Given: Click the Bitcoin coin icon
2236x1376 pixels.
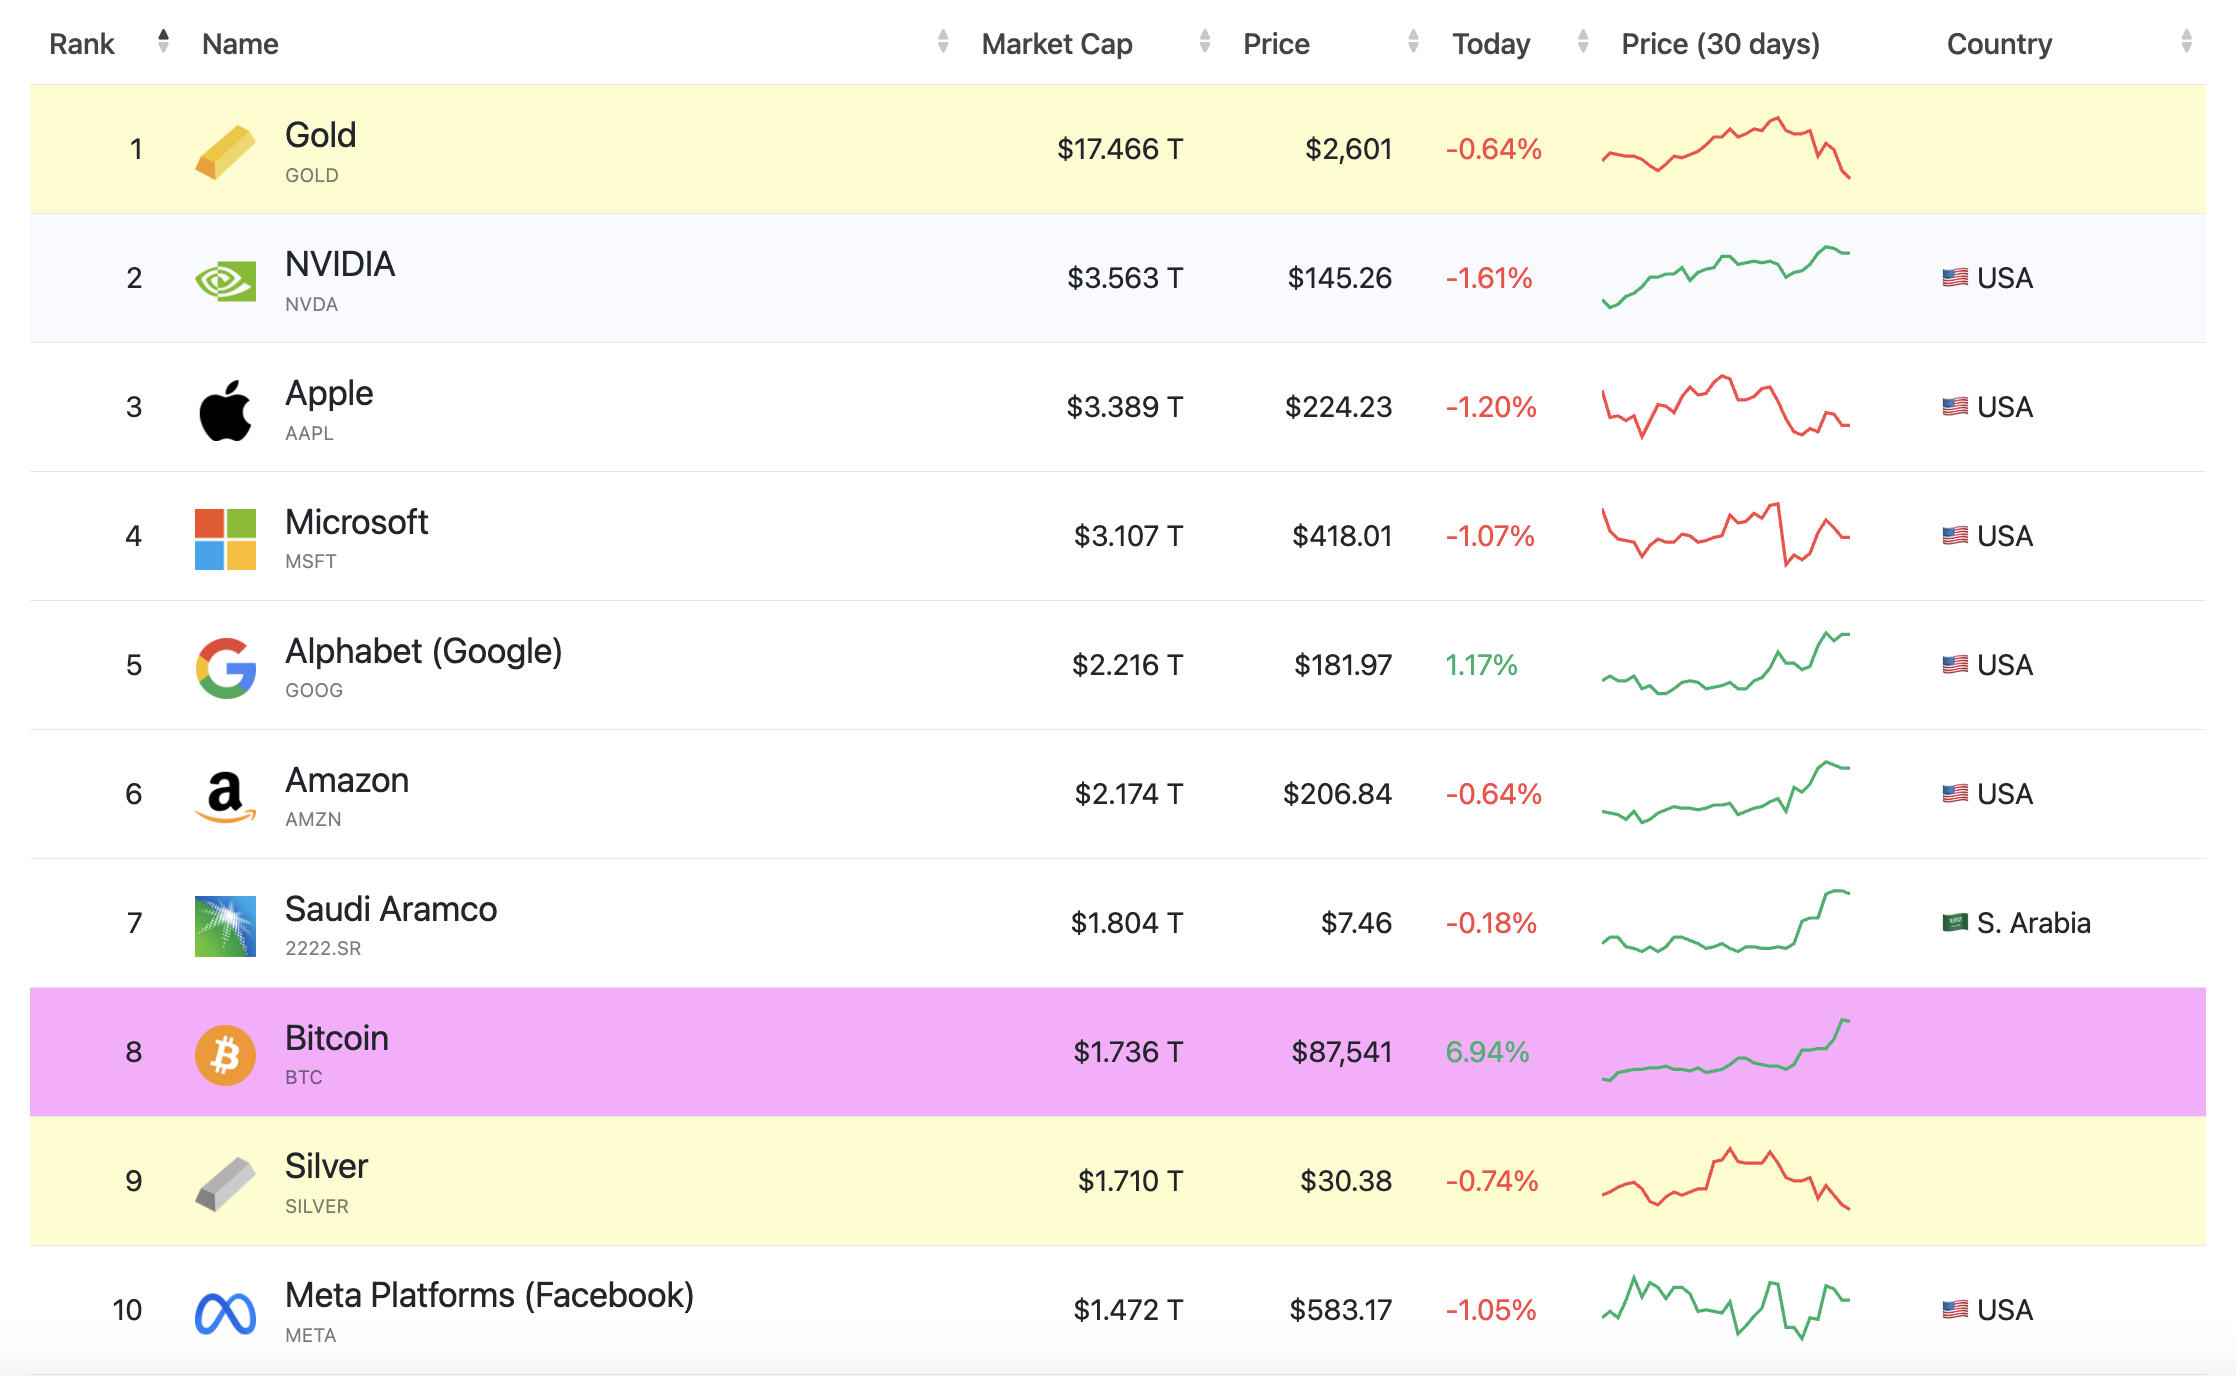Looking at the screenshot, I should click(225, 1055).
